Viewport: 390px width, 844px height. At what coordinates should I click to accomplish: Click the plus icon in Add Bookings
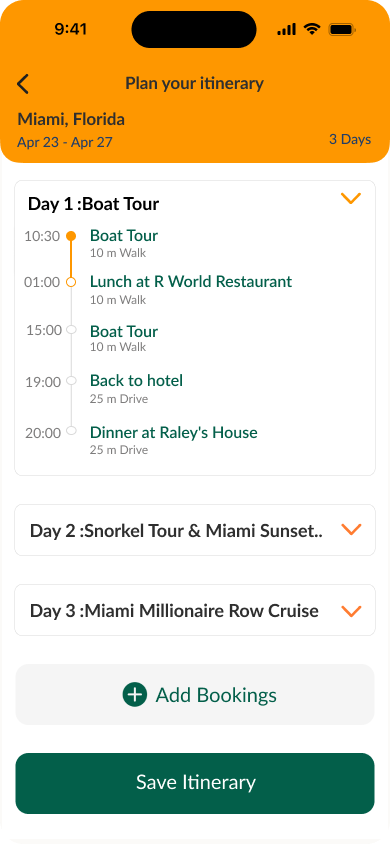(134, 694)
